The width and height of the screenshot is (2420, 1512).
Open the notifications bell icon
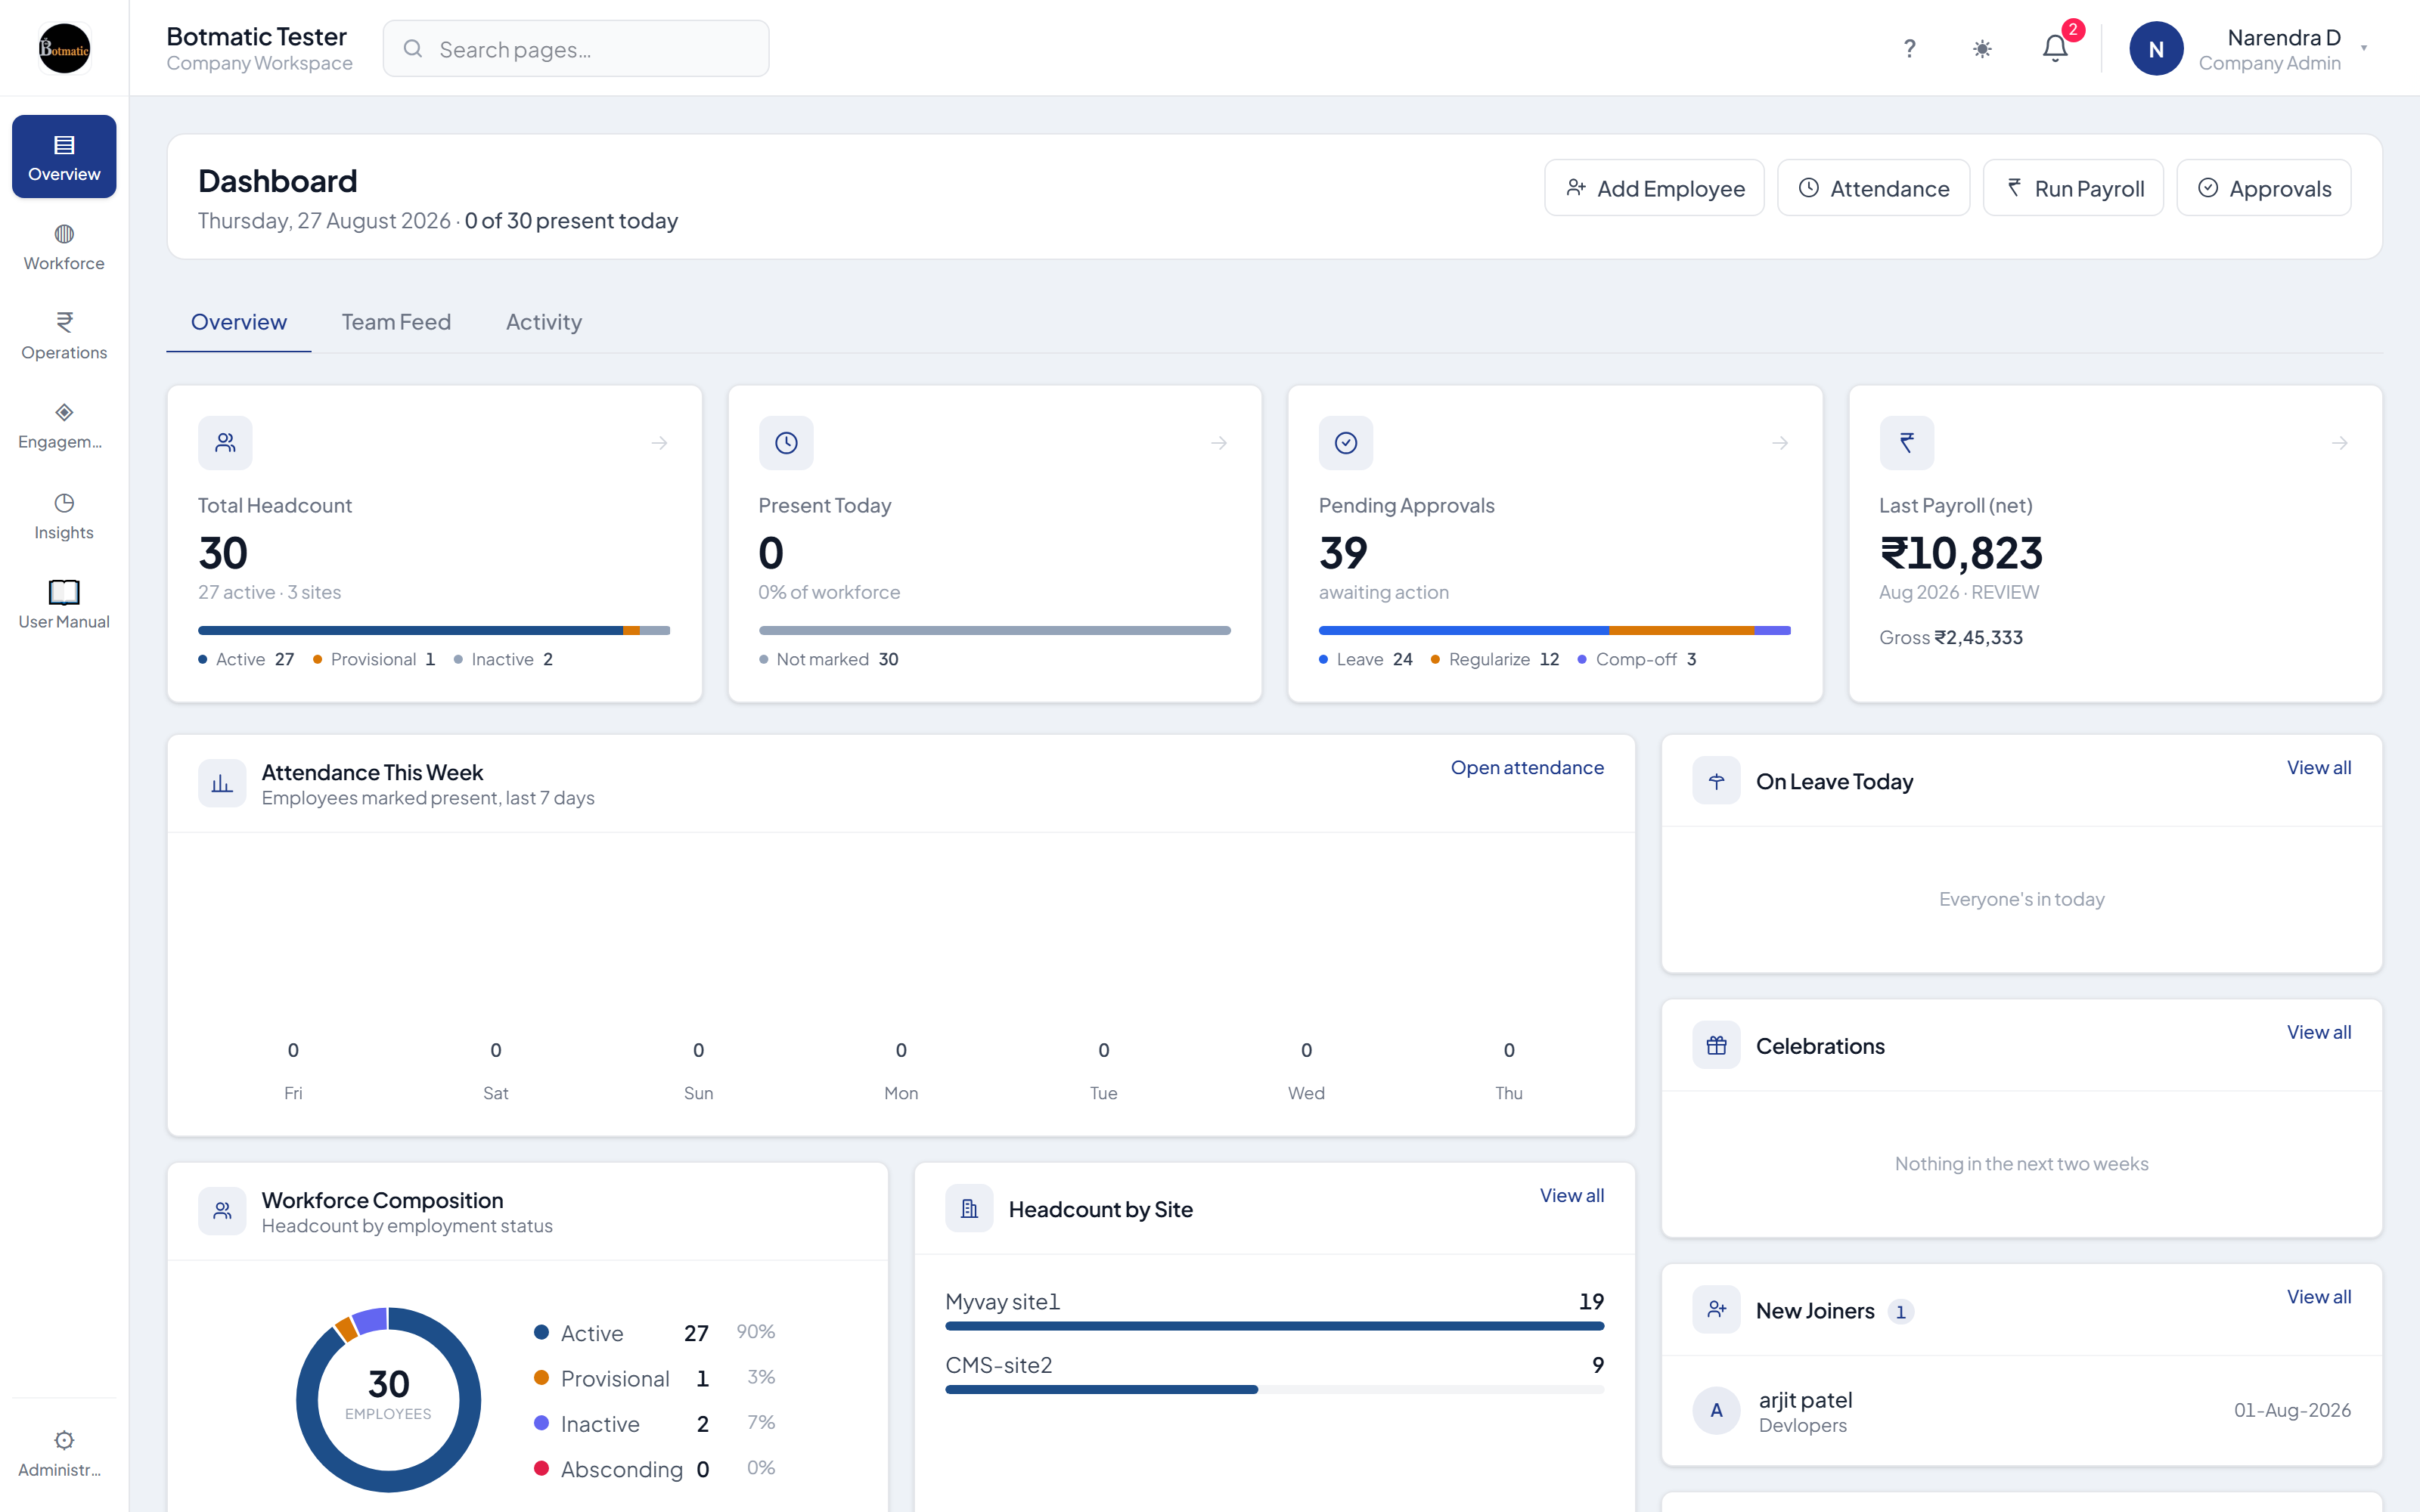coord(2055,48)
